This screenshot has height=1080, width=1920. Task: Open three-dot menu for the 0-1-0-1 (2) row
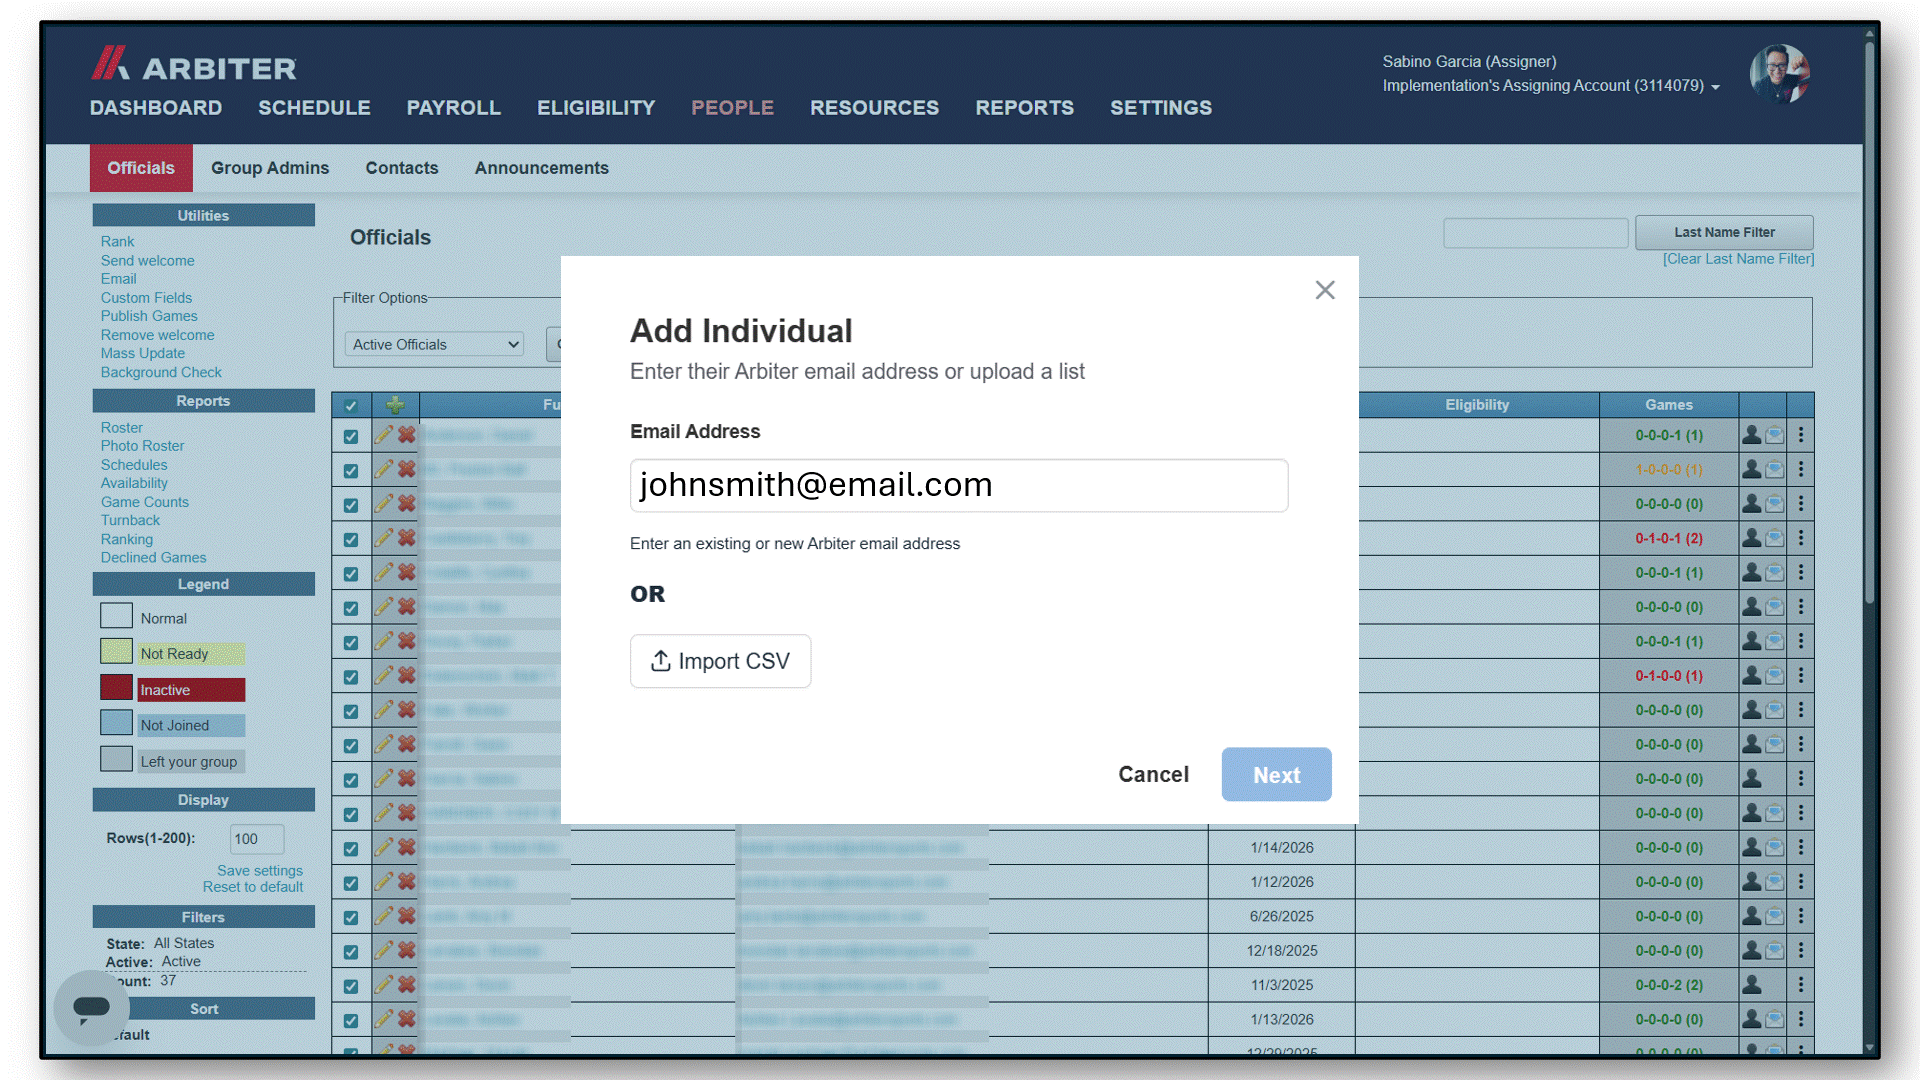point(1801,538)
